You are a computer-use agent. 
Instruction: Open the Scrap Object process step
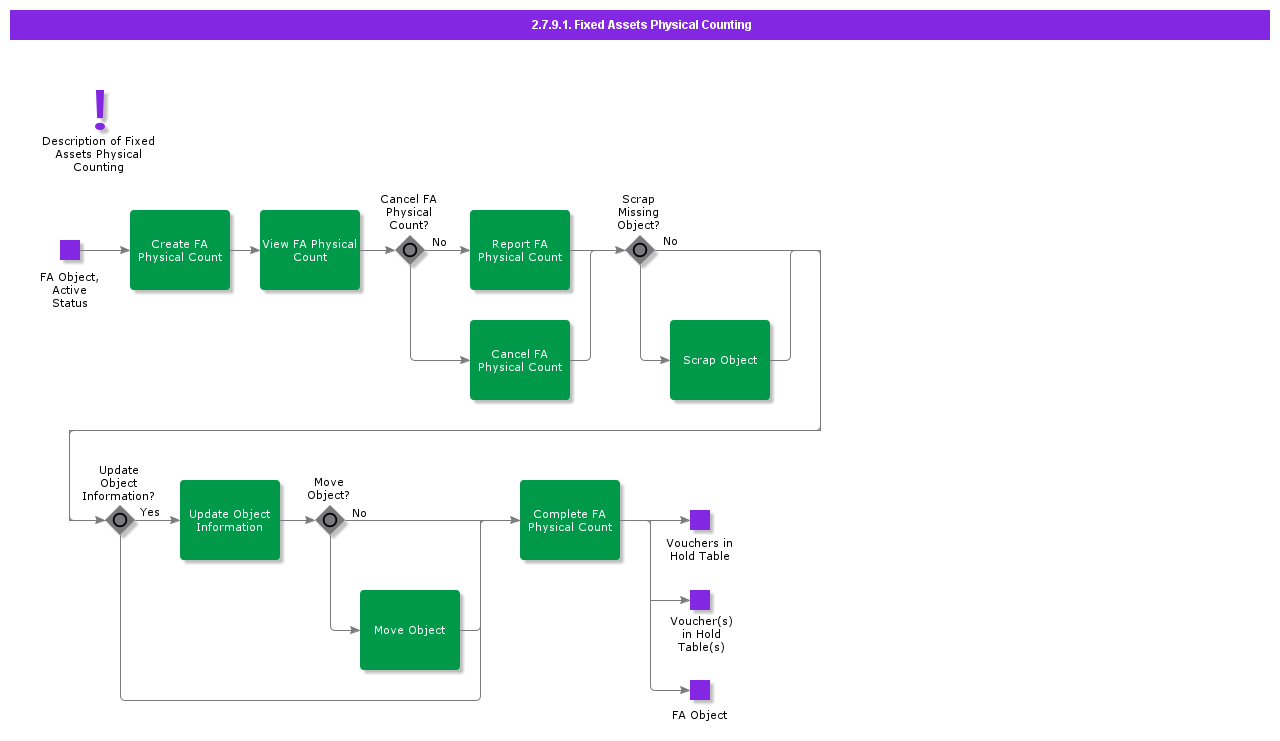pyautogui.click(x=720, y=360)
